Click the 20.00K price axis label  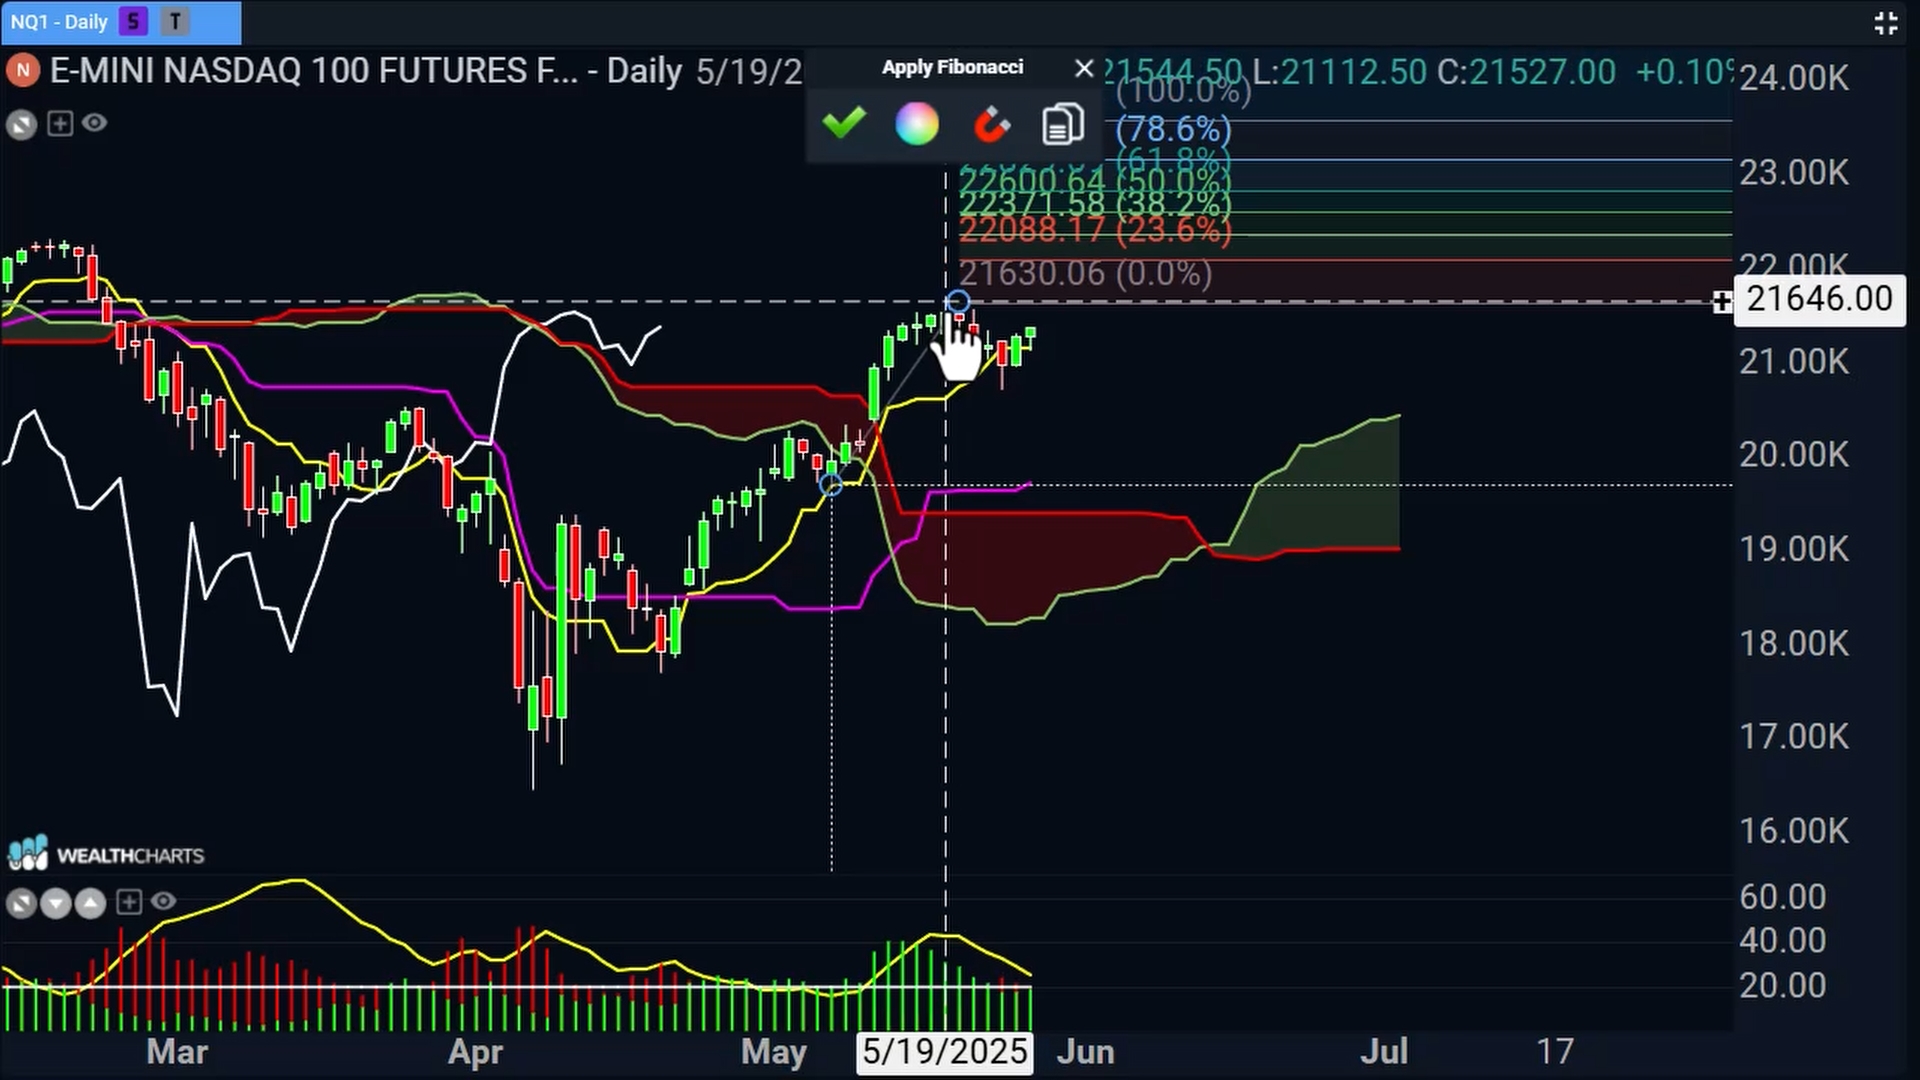pyautogui.click(x=1794, y=455)
